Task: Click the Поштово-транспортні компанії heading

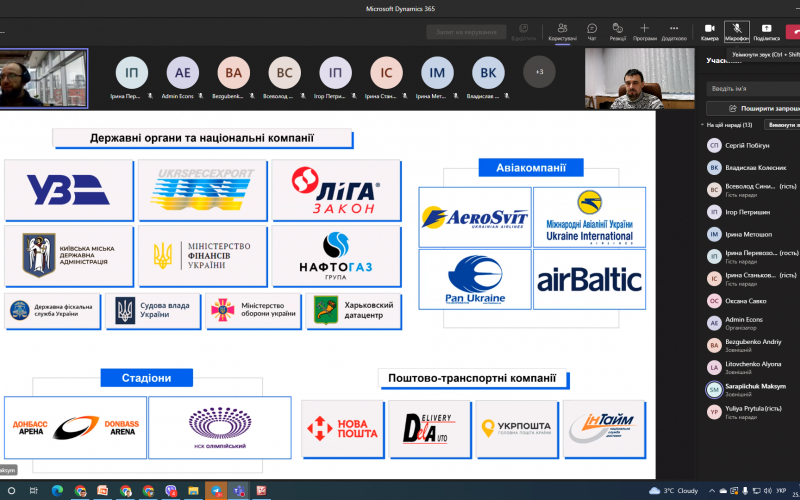Action: (472, 378)
